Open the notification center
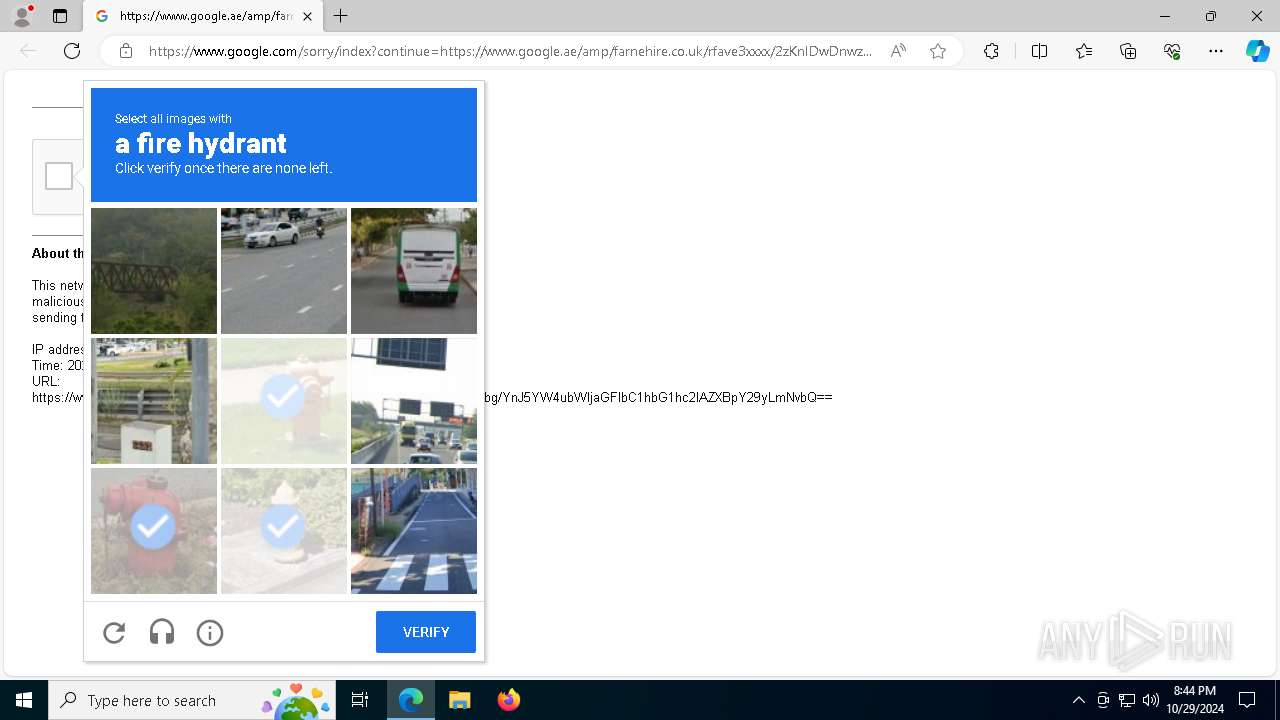The width and height of the screenshot is (1280, 720). click(1247, 700)
